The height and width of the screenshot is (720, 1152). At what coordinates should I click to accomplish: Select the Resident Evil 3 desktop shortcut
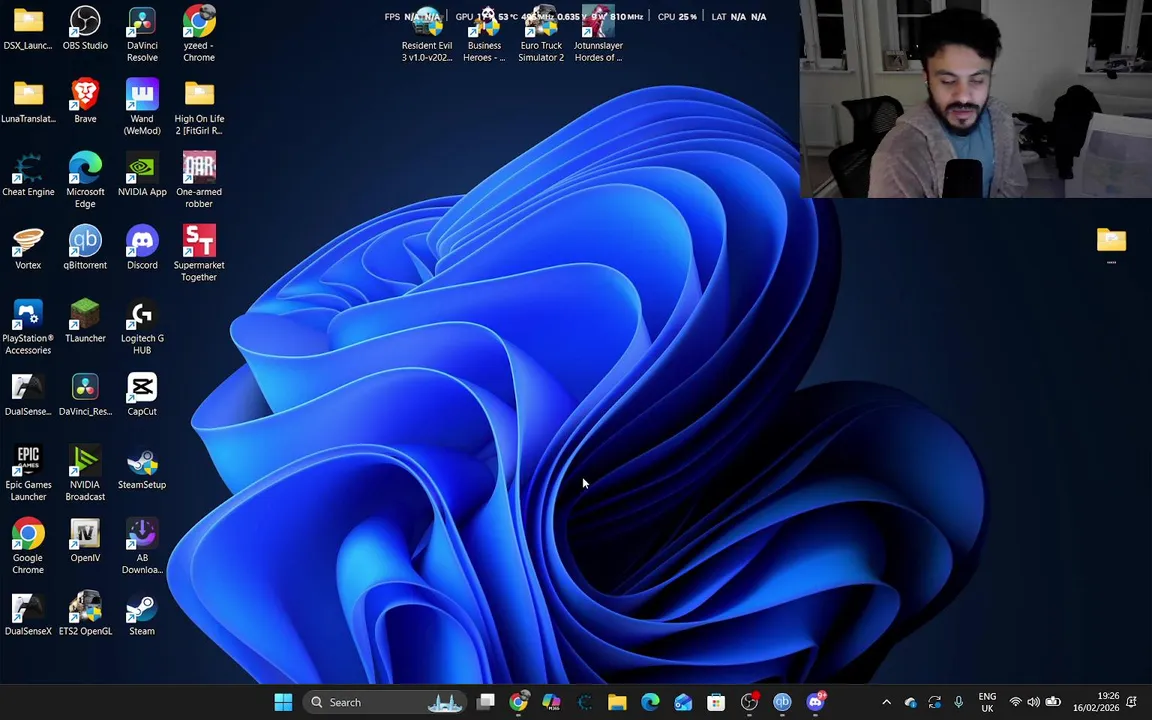pyautogui.click(x=427, y=35)
